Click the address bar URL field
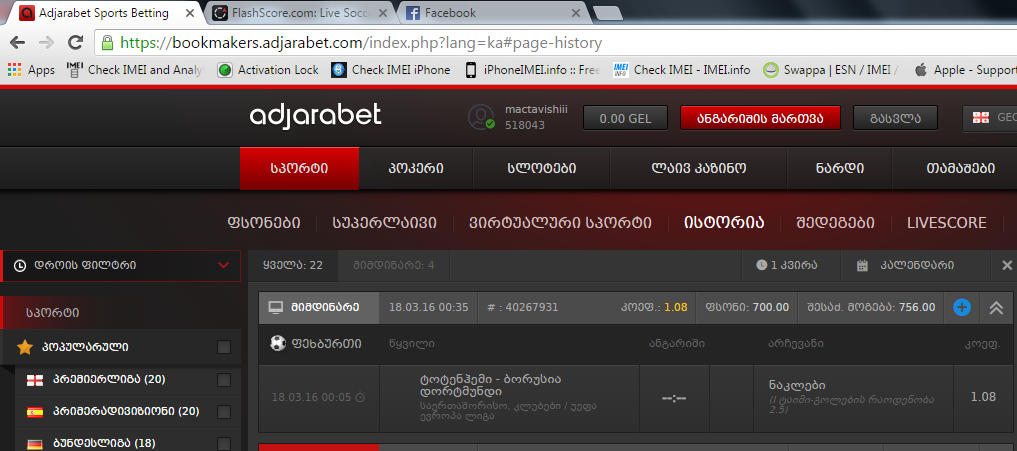This screenshot has width=1017, height=451. 558,43
